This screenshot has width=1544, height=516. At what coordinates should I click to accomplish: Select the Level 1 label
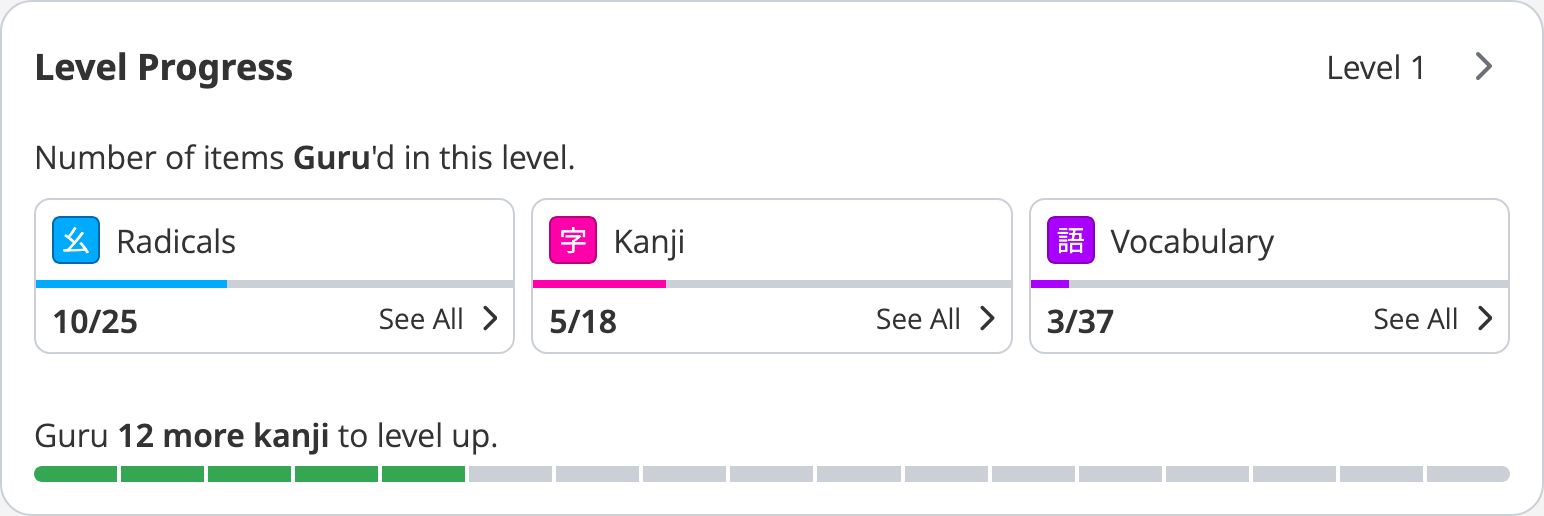[1375, 68]
